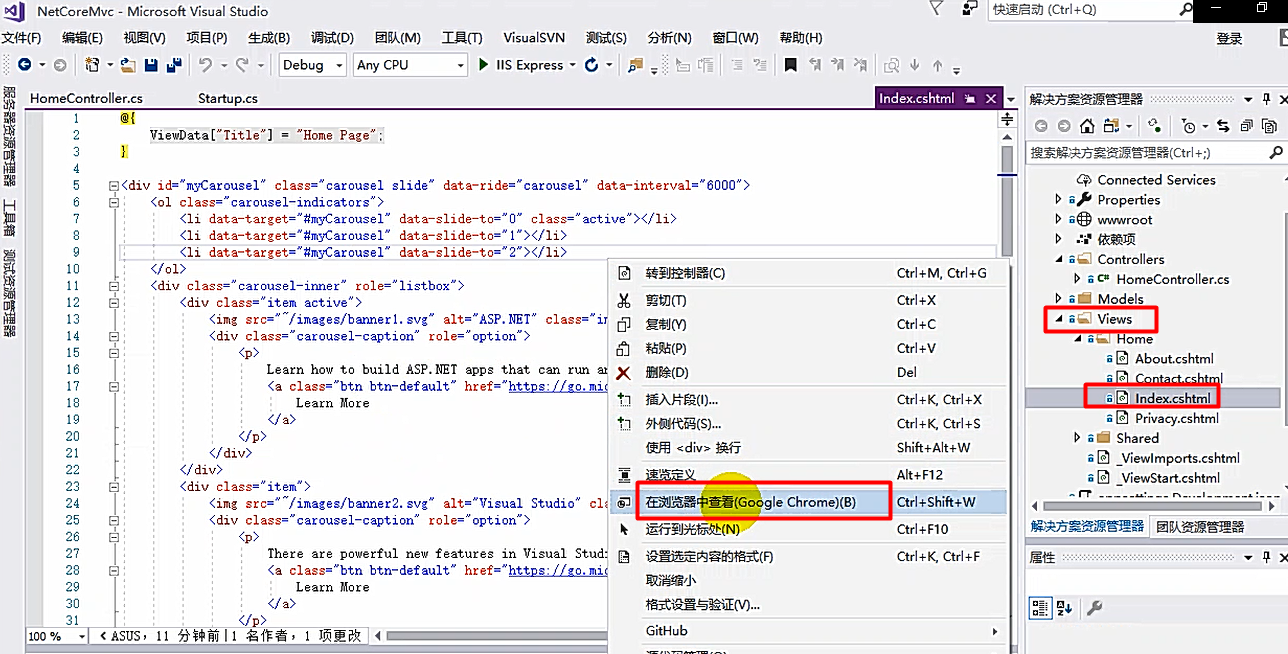Sort Properties panel alphabetically

(1064, 608)
